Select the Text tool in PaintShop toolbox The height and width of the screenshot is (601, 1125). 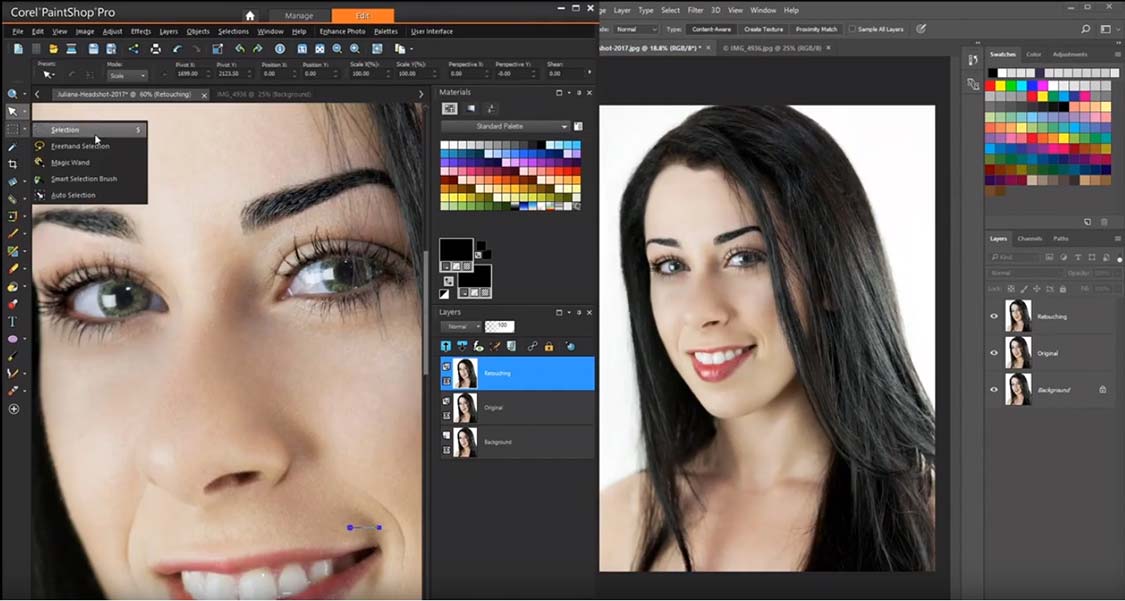point(12,321)
